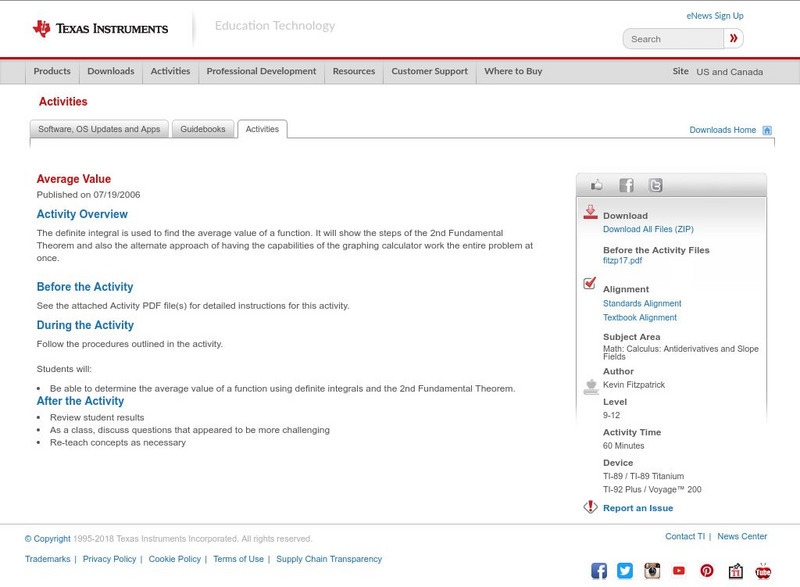Open TI Twitter page in footer
Image resolution: width=800 pixels, height=587 pixels.
(x=625, y=571)
